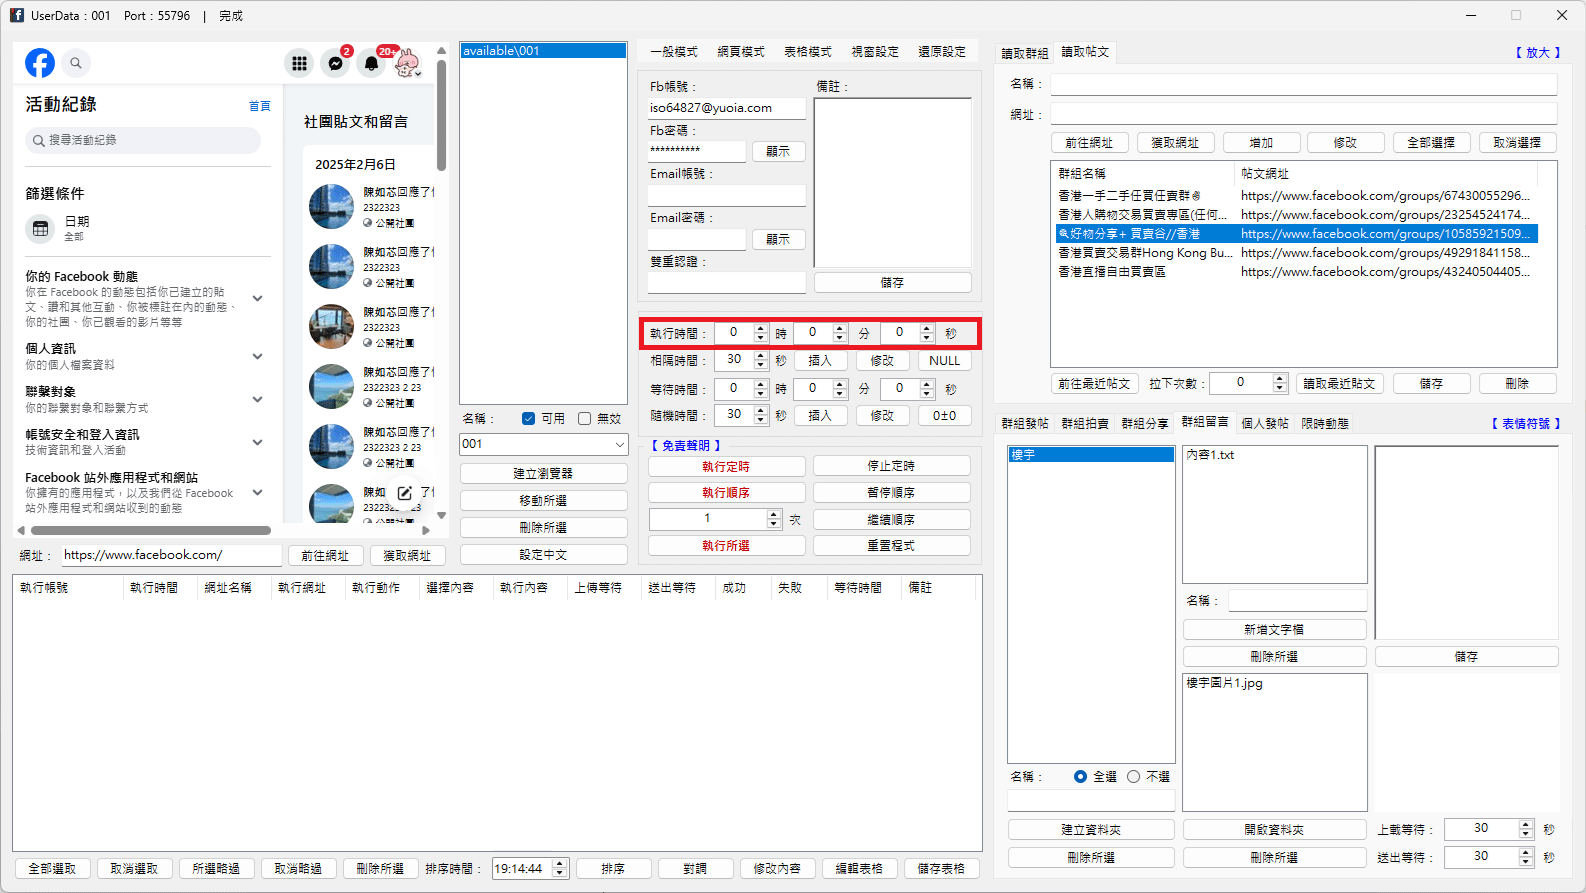Select the 不選 radio button
The height and width of the screenshot is (893, 1586).
pyautogui.click(x=1133, y=776)
